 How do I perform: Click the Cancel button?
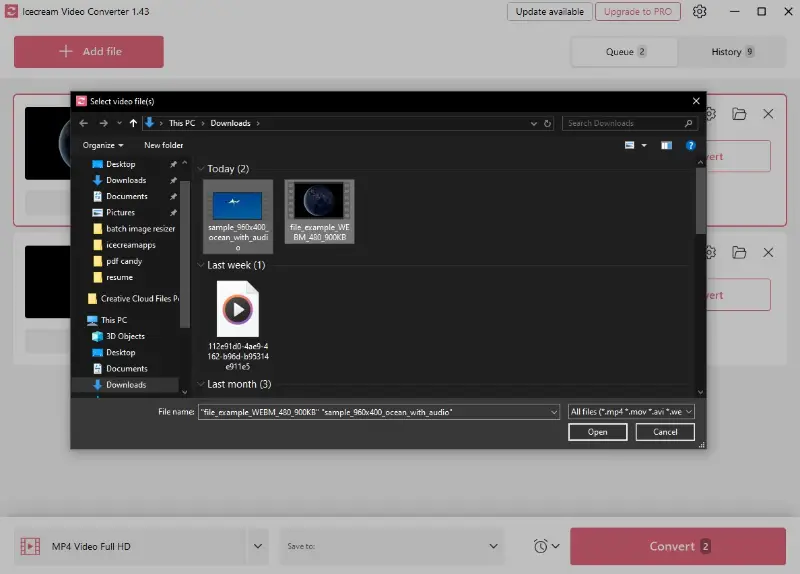click(x=665, y=432)
